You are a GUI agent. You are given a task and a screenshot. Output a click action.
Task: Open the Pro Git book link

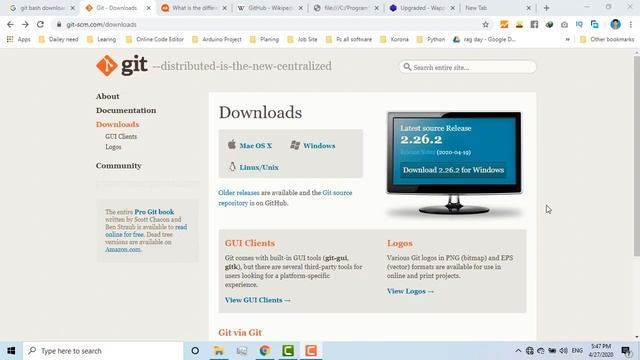tap(154, 212)
